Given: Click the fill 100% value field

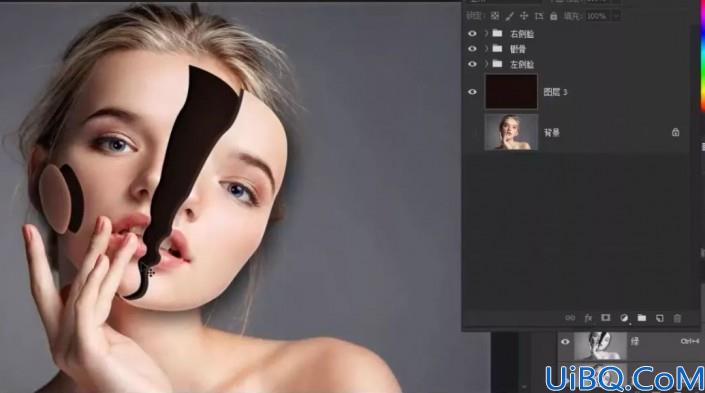Looking at the screenshot, I should point(597,16).
